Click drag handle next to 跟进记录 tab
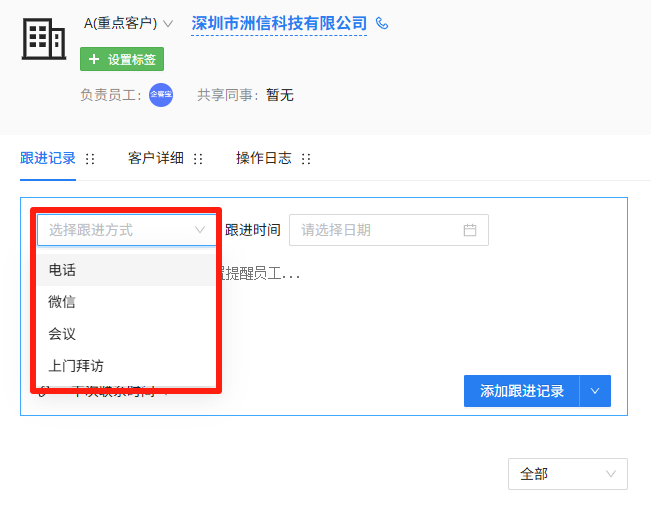 (x=90, y=159)
